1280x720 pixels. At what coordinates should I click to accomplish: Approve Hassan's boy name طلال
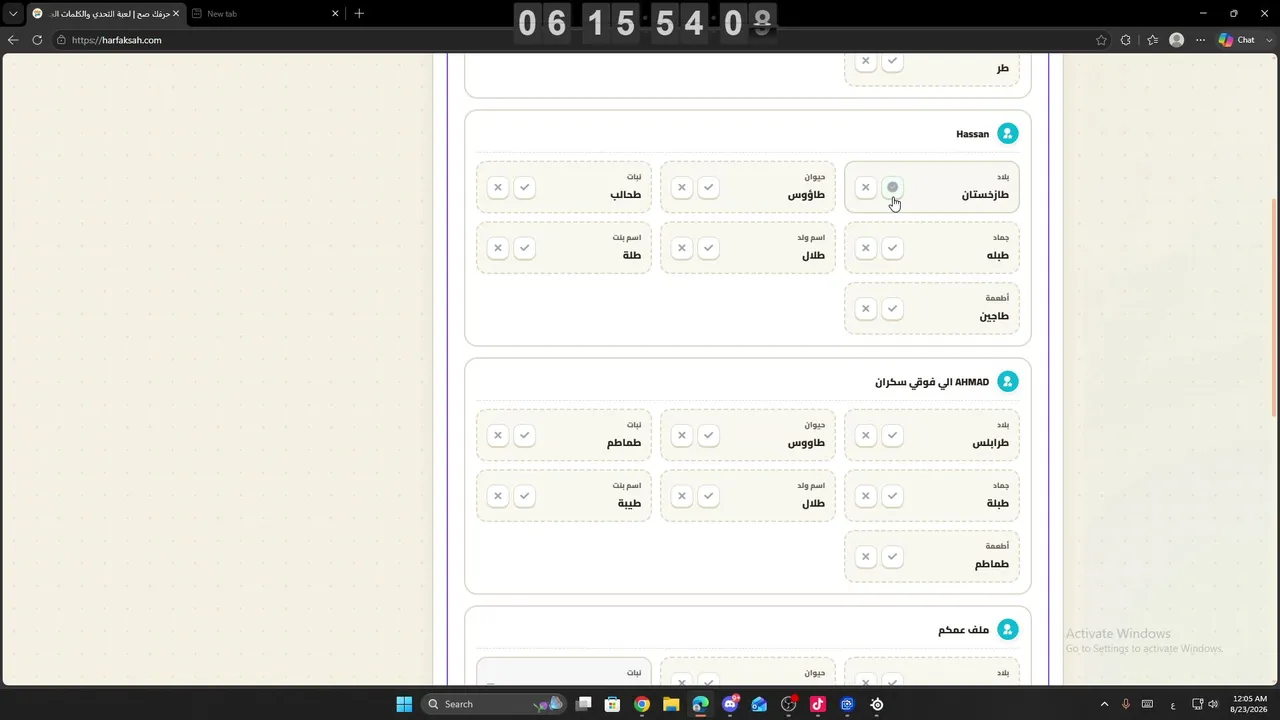pos(708,248)
